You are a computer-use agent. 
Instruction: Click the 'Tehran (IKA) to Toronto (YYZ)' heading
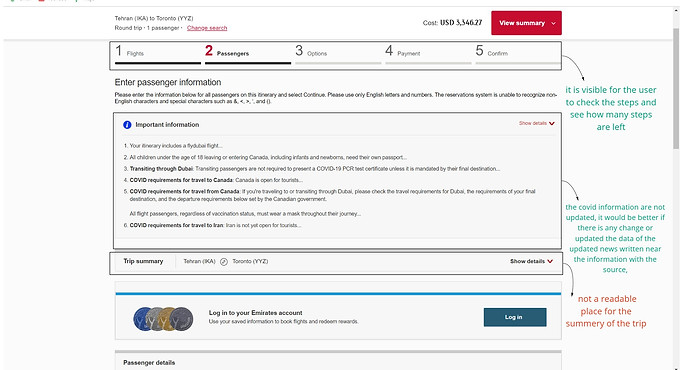click(x=154, y=18)
